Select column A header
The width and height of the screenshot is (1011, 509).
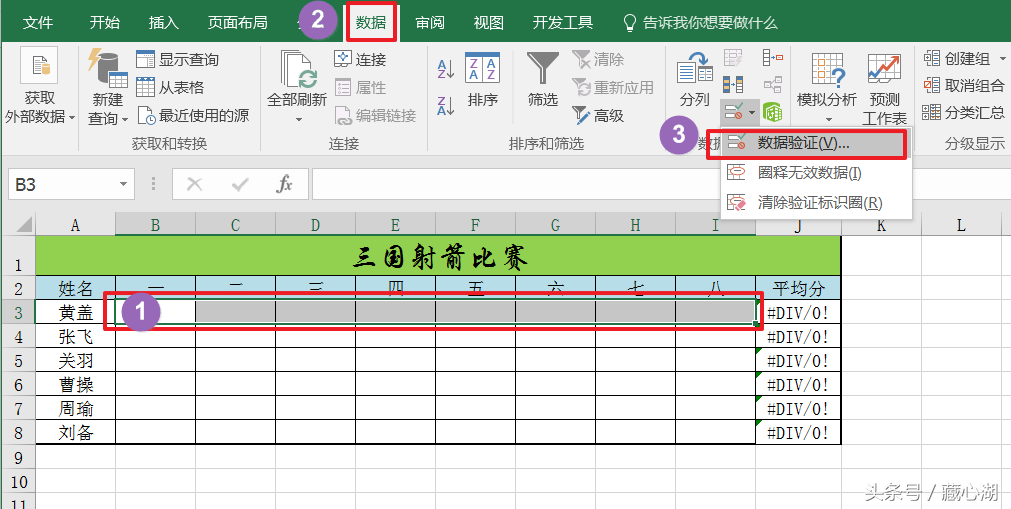click(x=75, y=225)
